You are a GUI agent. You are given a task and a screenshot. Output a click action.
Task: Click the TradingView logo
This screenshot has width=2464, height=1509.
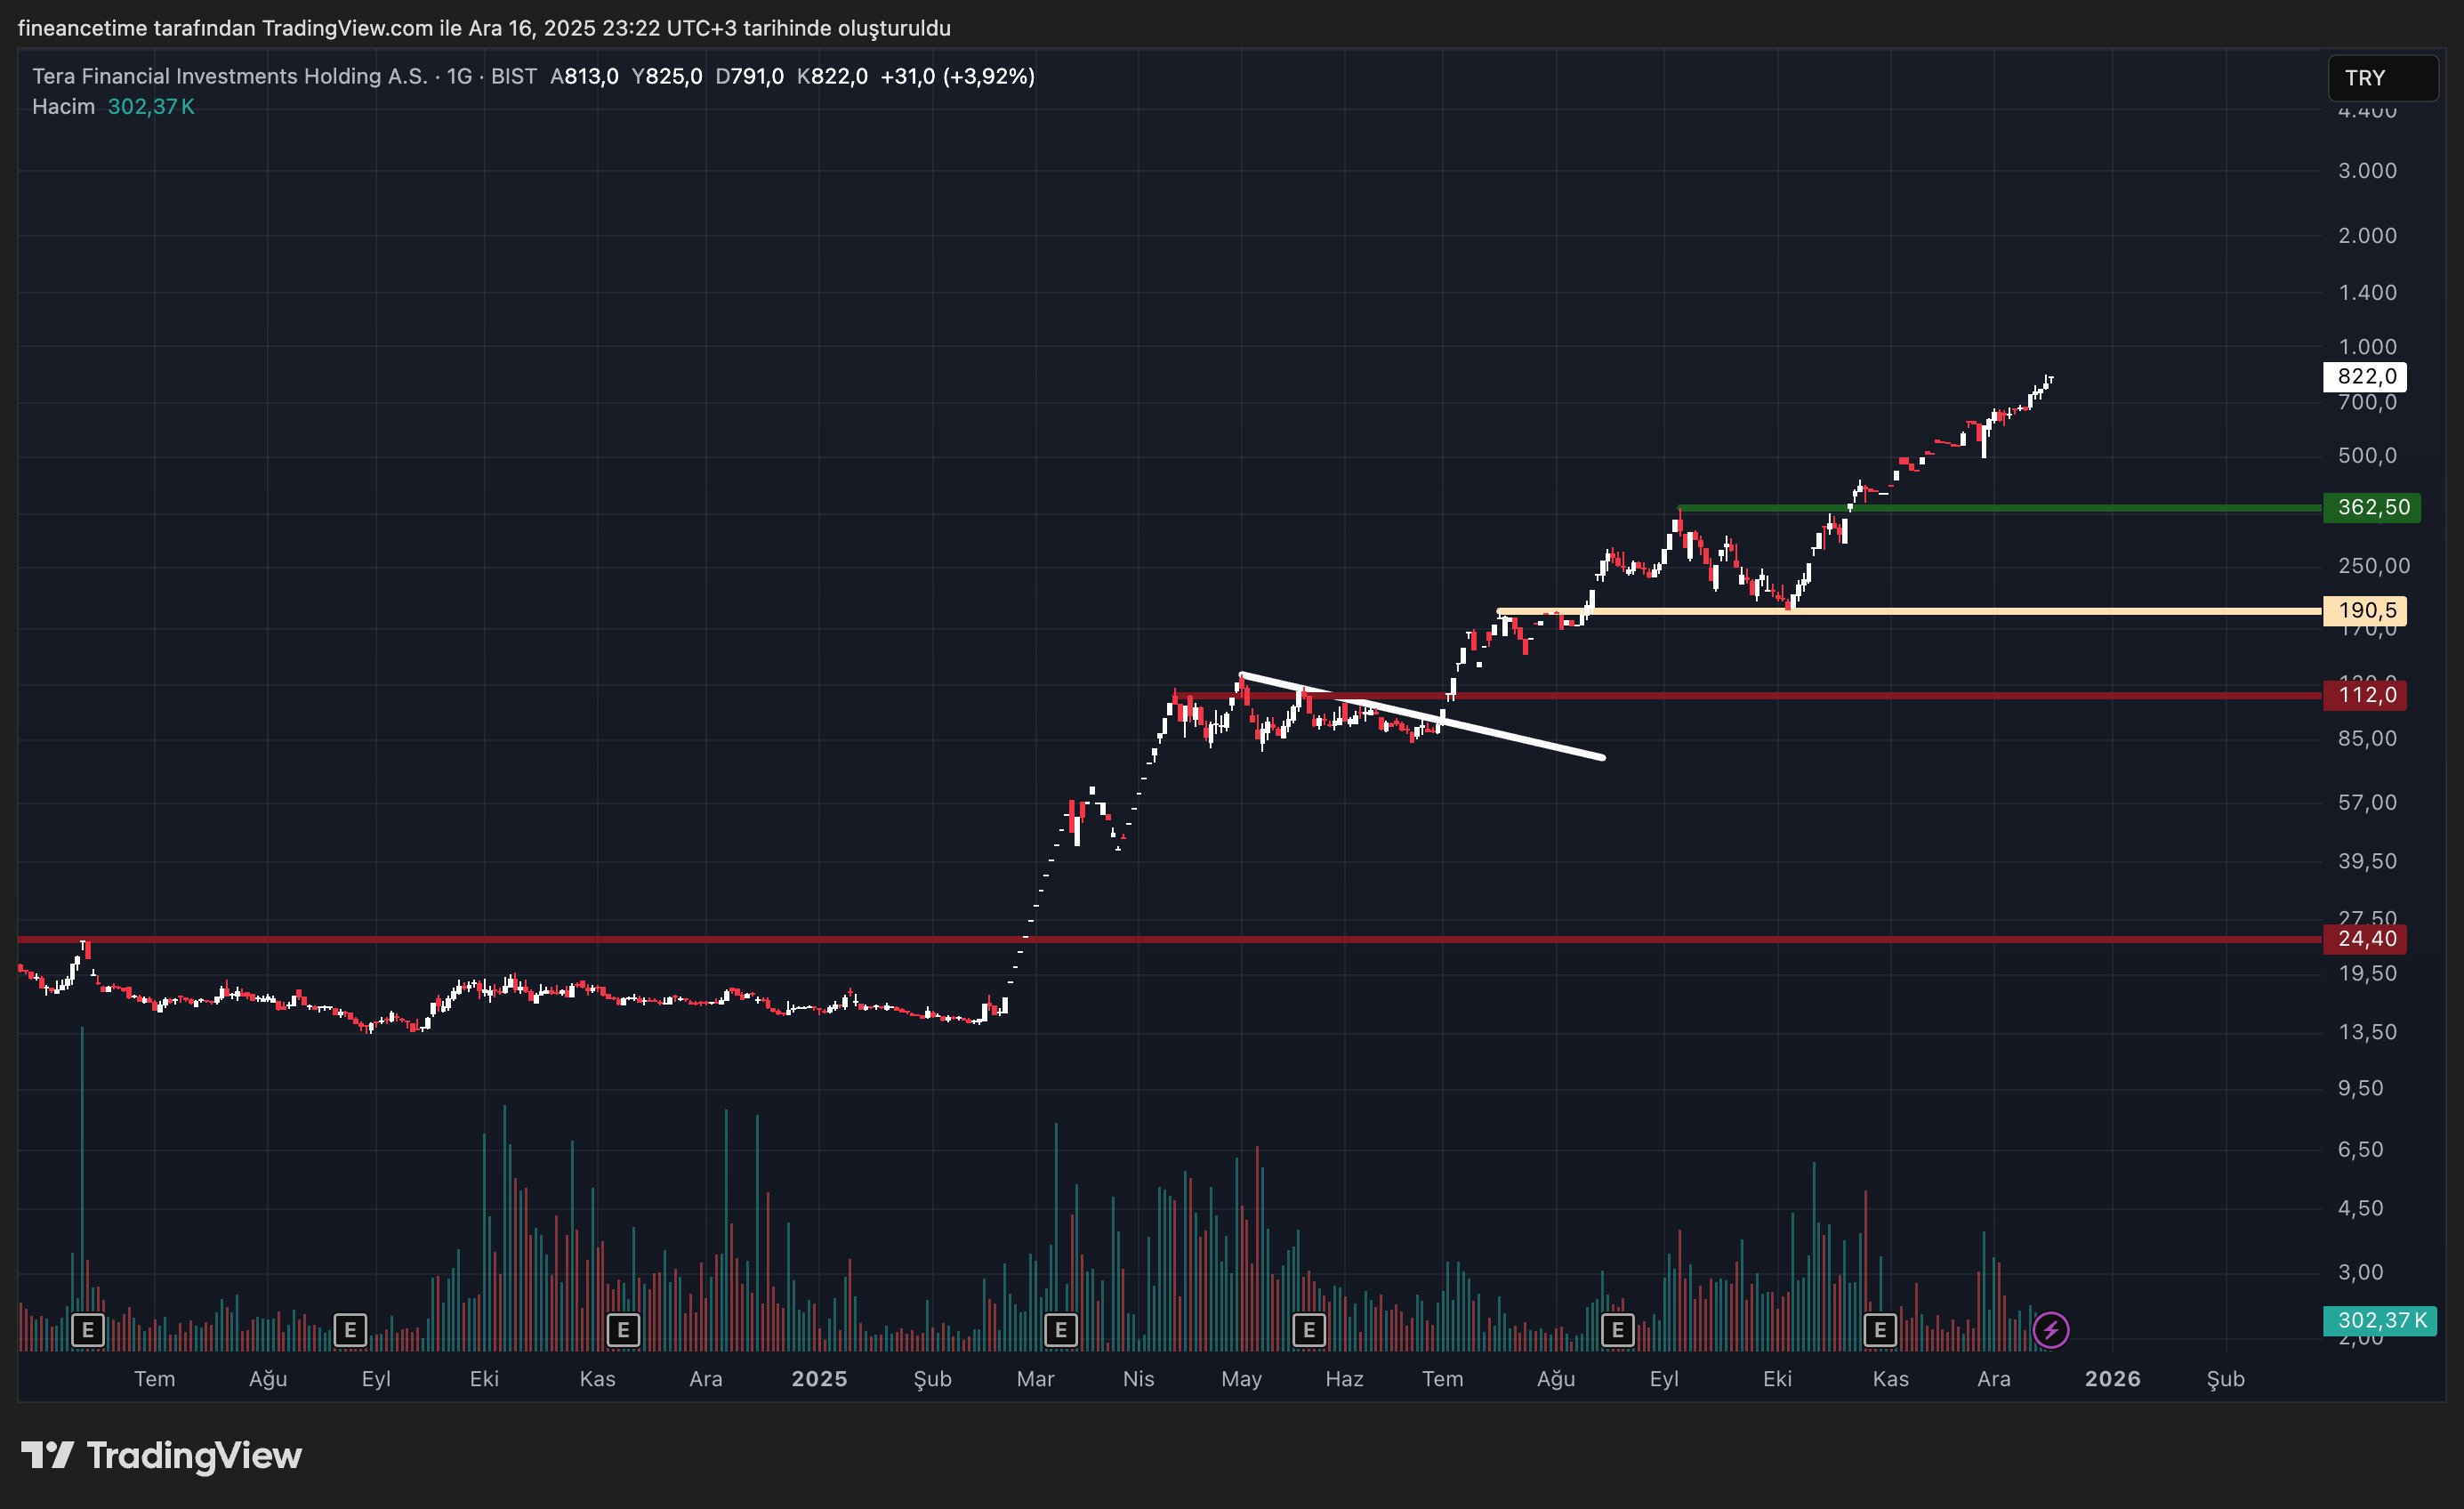coord(160,1456)
